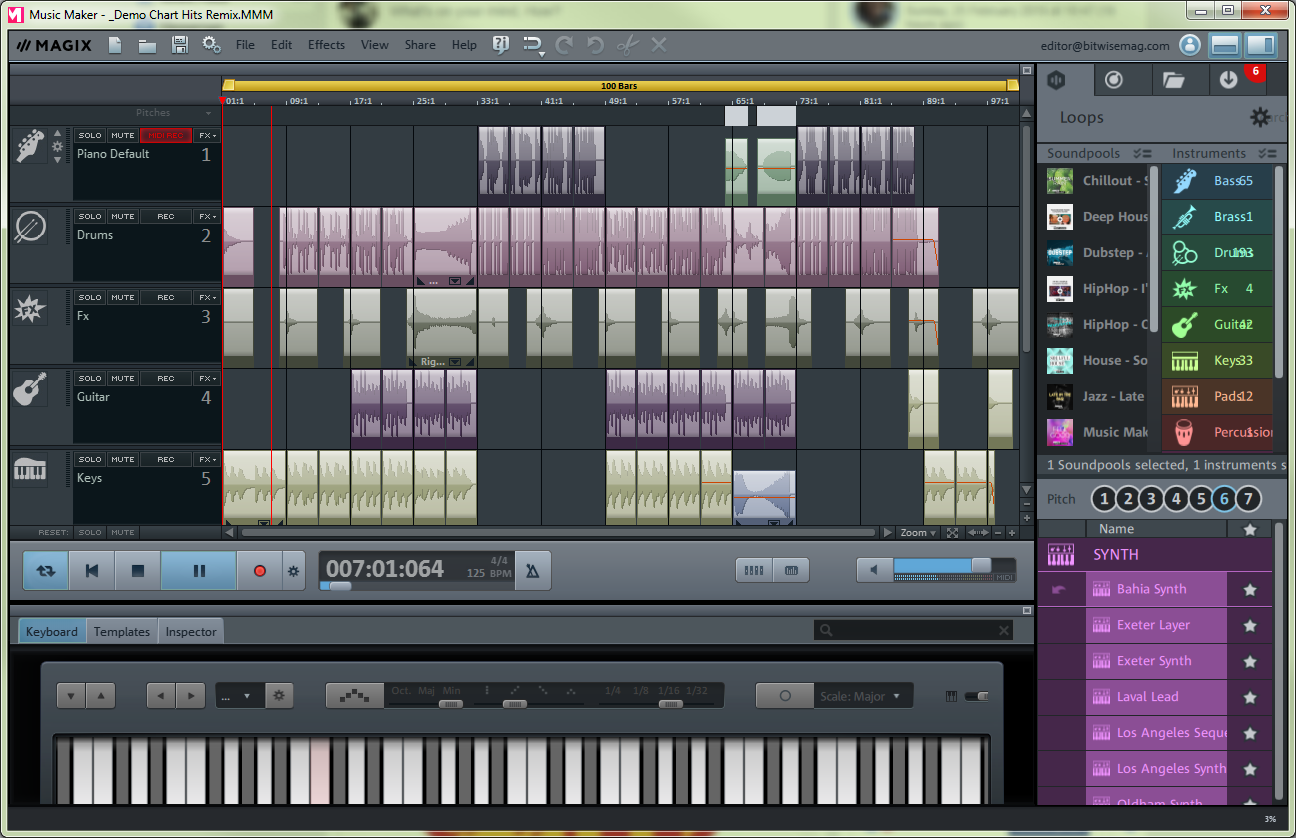The image size is (1296, 838).
Task: Open the Loops settings gear
Action: coord(1258,117)
